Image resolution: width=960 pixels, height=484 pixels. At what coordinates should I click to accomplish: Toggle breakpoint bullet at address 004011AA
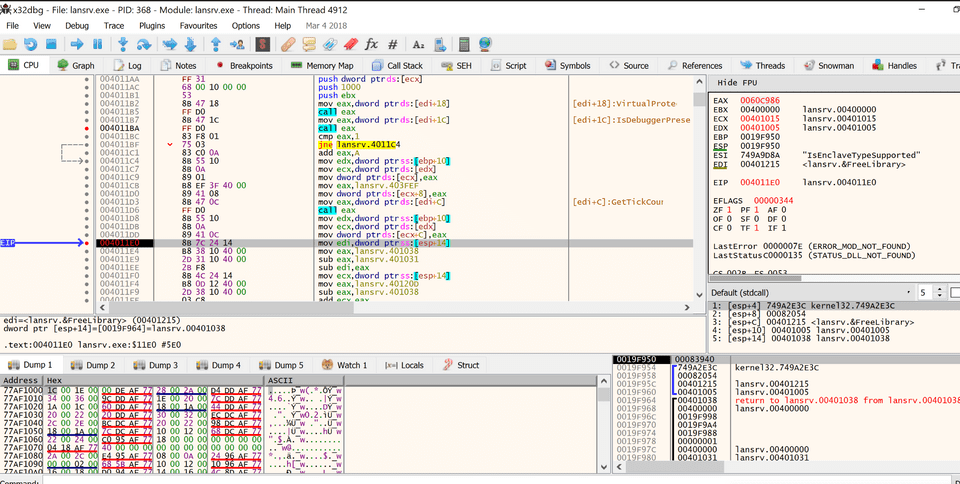[87, 79]
